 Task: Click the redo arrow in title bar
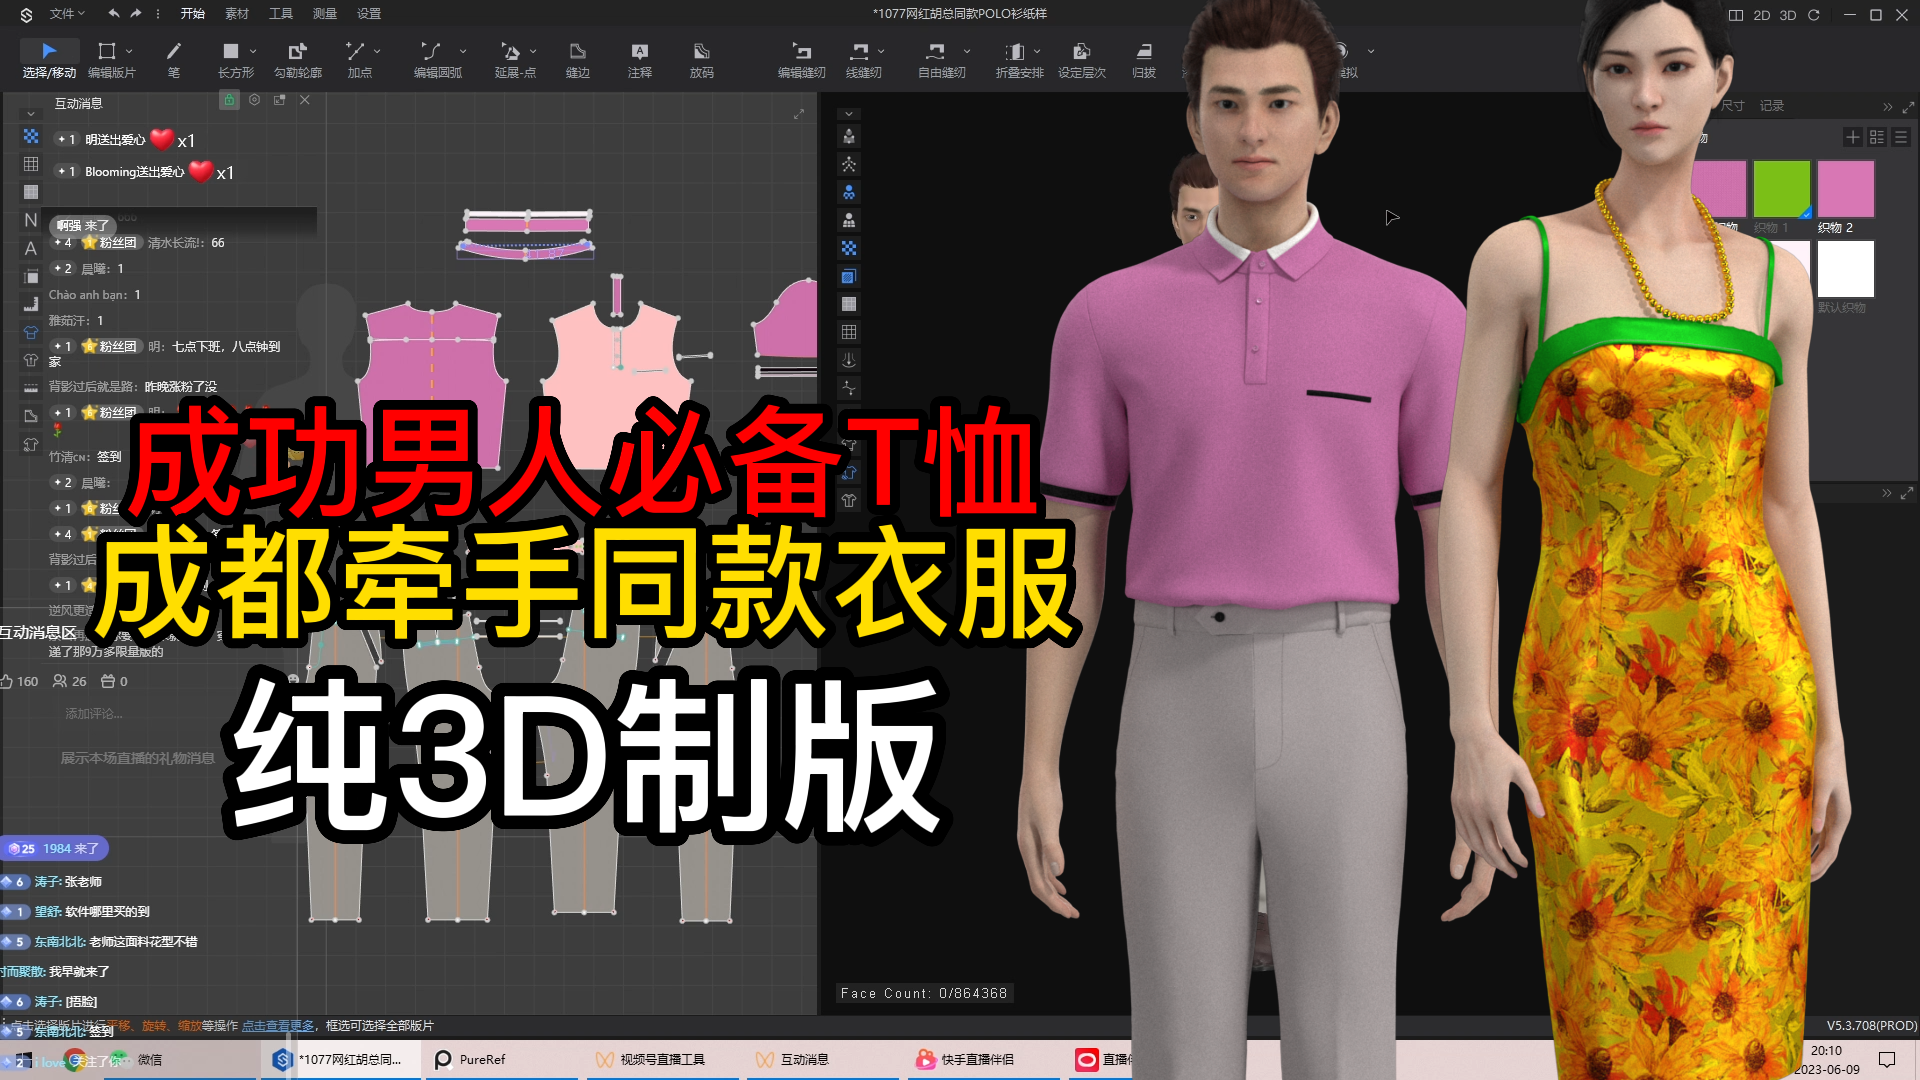point(136,14)
